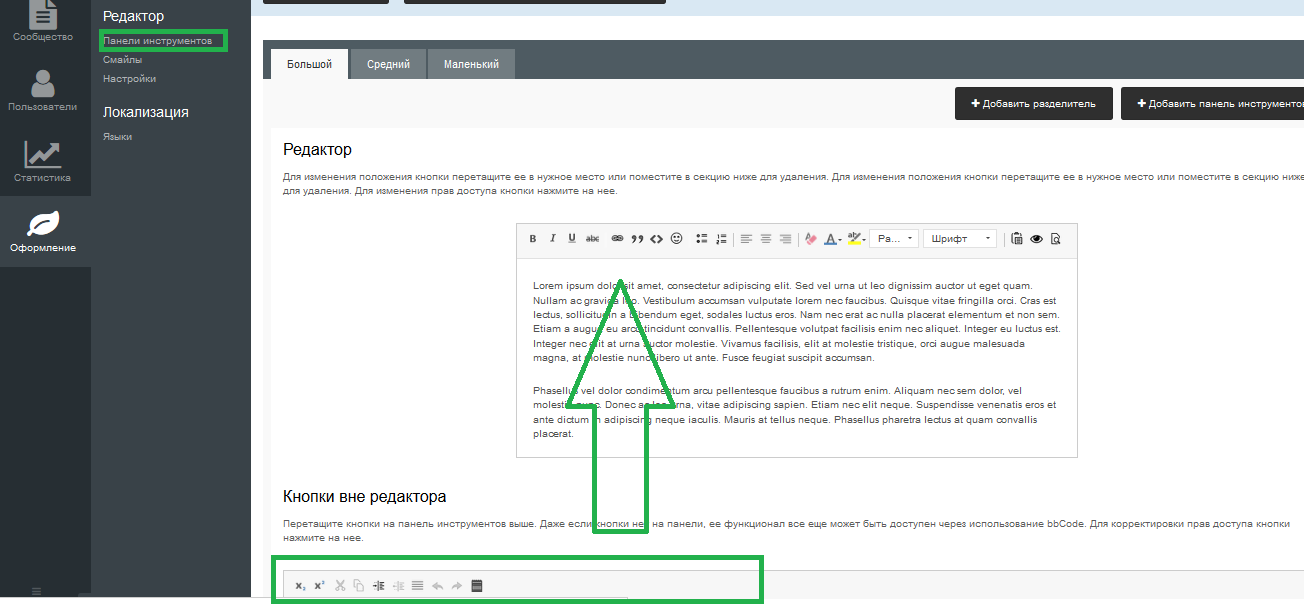The image size is (1304, 604).
Task: Click the subscript button
Action: click(x=300, y=586)
